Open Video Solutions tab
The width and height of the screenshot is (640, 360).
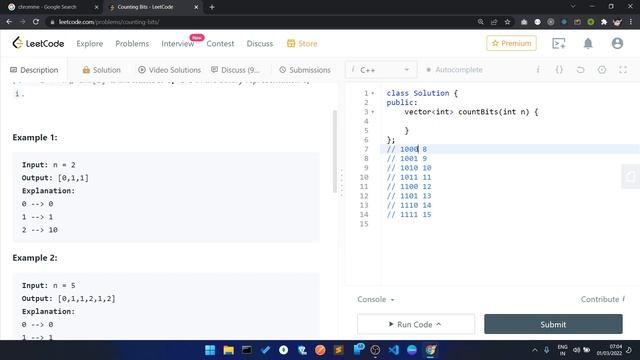point(169,70)
